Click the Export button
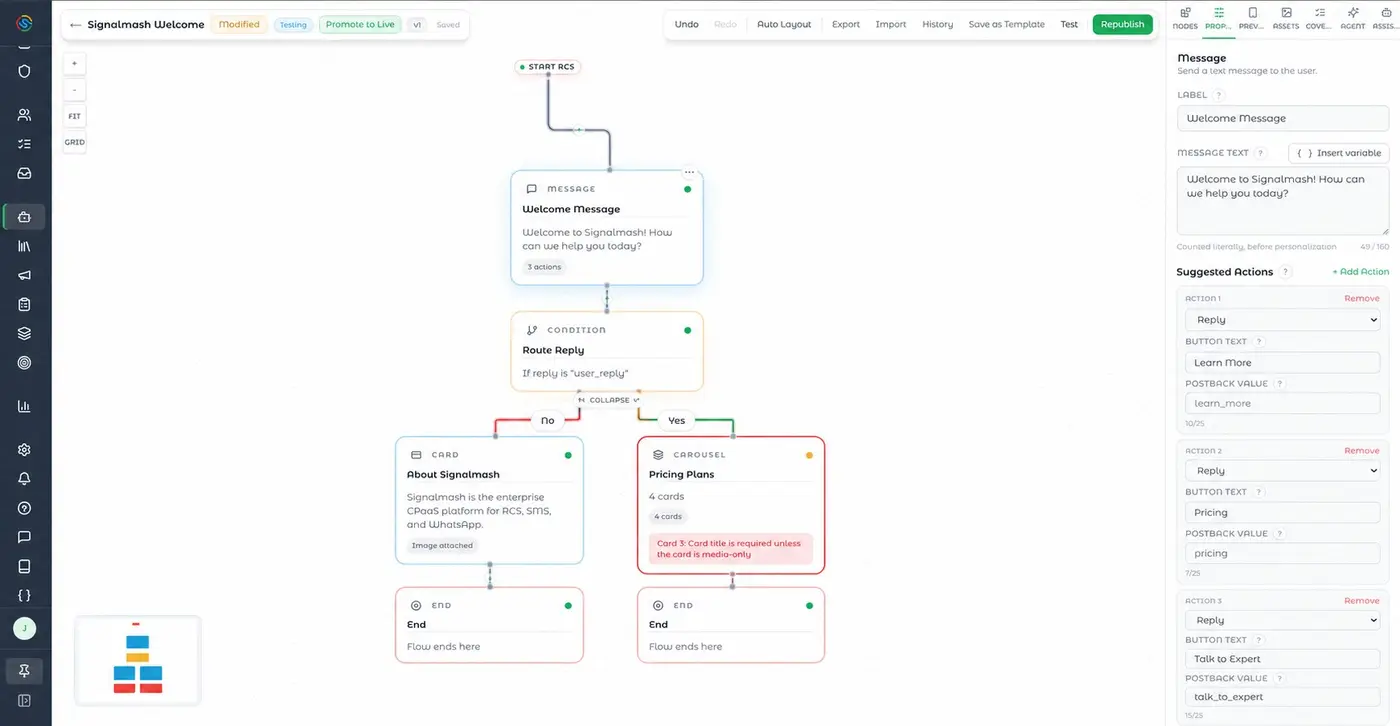Viewport: 1400px width, 726px height. coord(846,25)
